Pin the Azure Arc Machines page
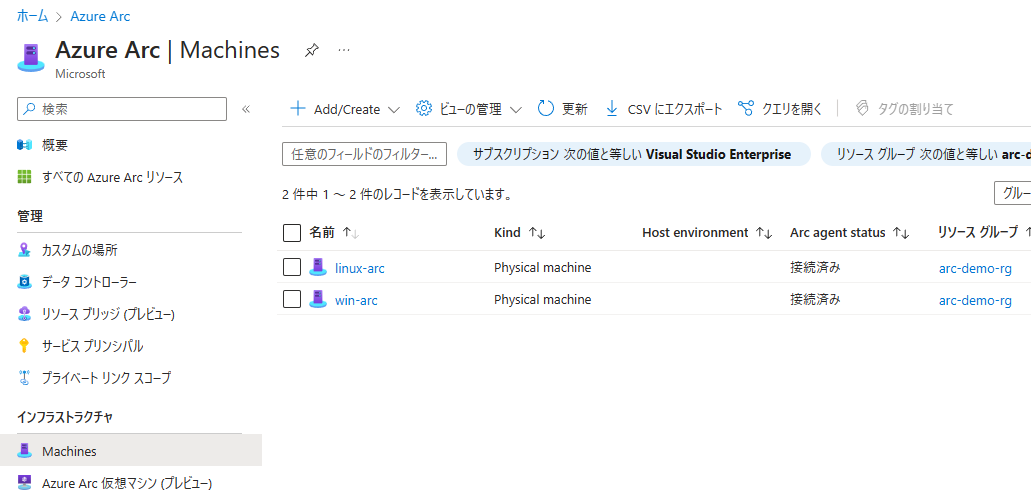The height and width of the screenshot is (496, 1031). point(312,51)
